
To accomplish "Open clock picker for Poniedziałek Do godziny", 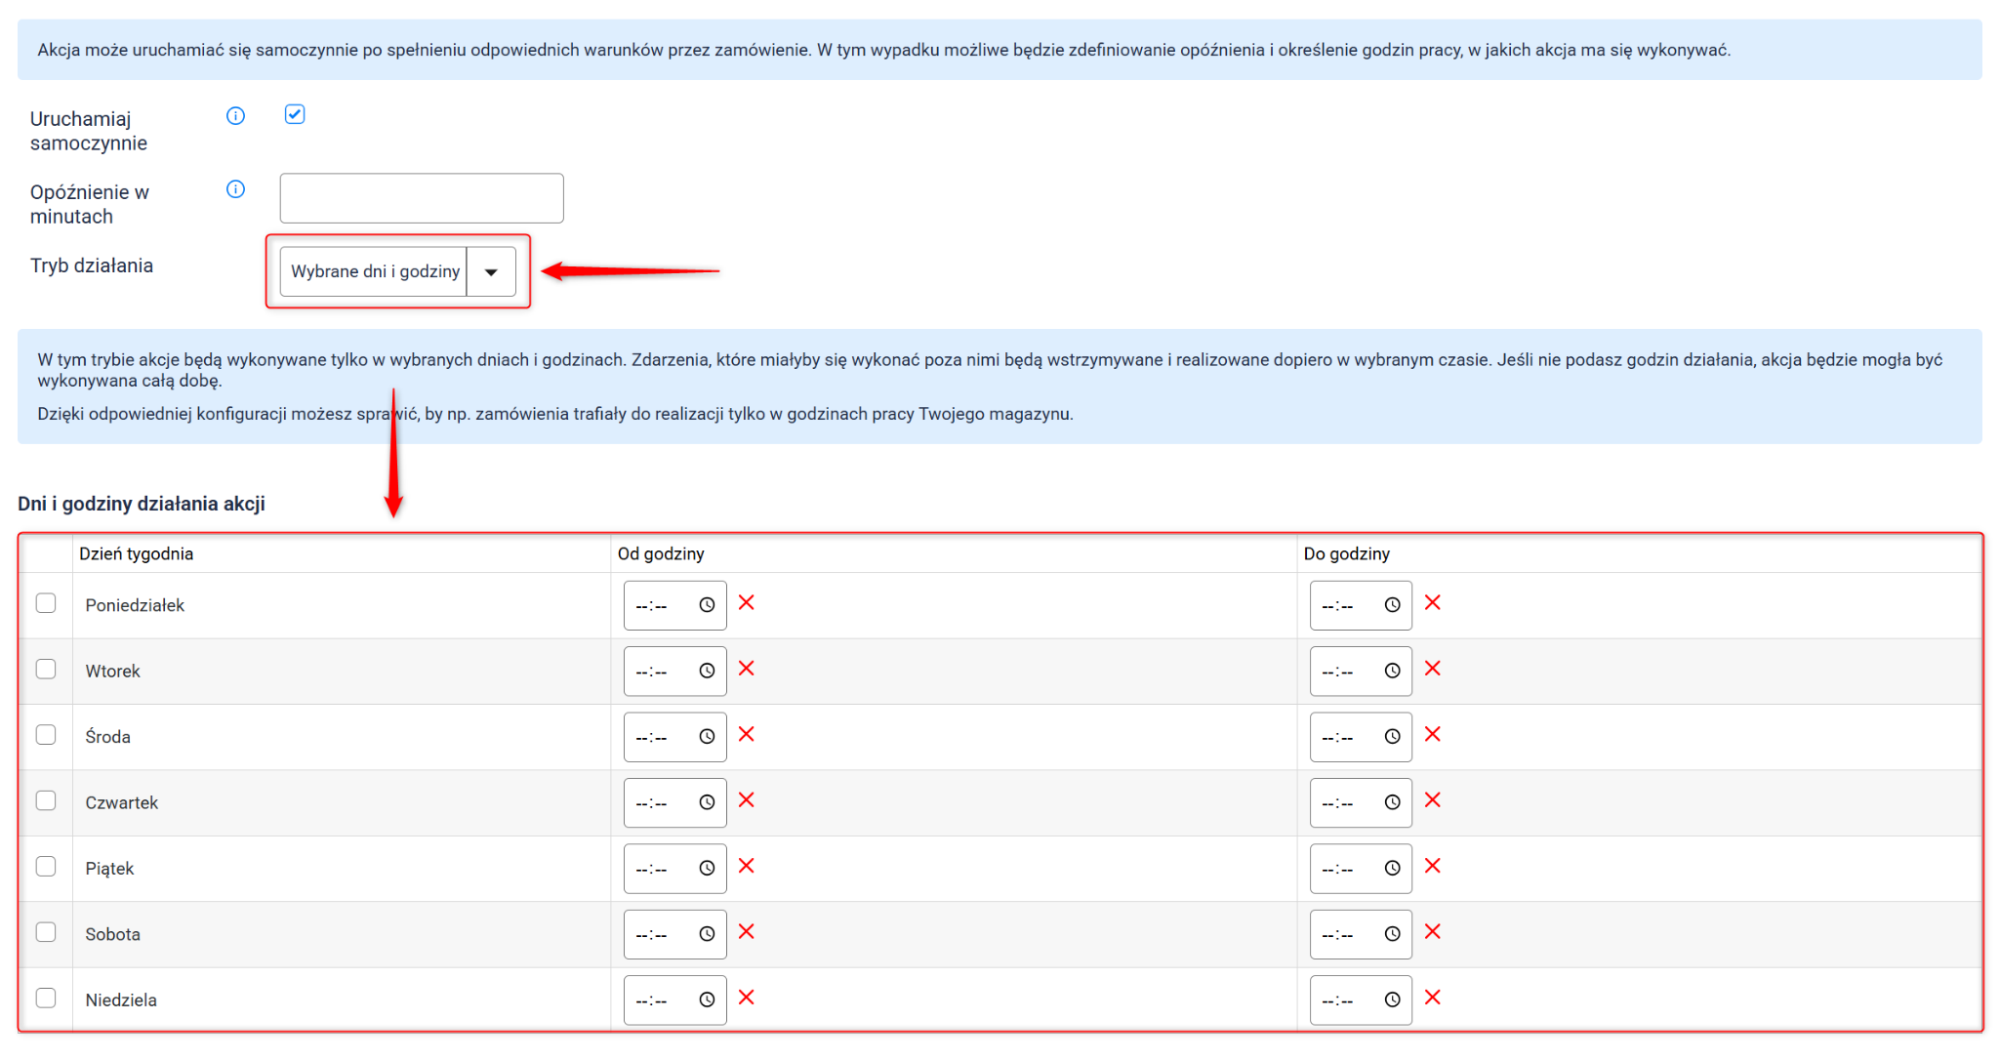I will [1392, 605].
